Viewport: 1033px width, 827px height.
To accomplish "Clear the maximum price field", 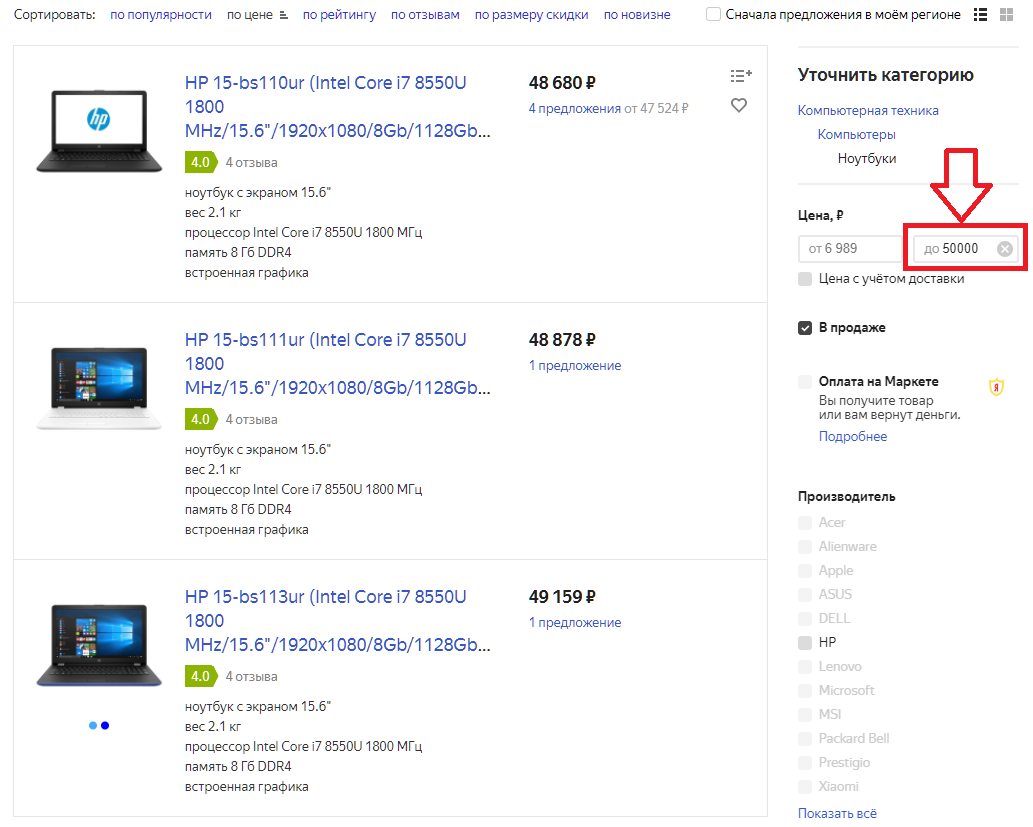I will 1005,248.
